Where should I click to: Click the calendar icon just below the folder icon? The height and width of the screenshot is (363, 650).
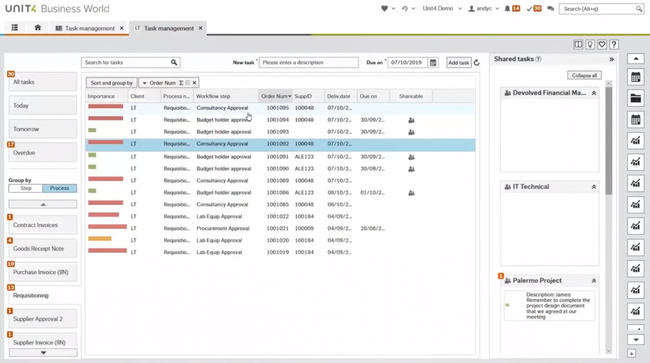(x=635, y=120)
